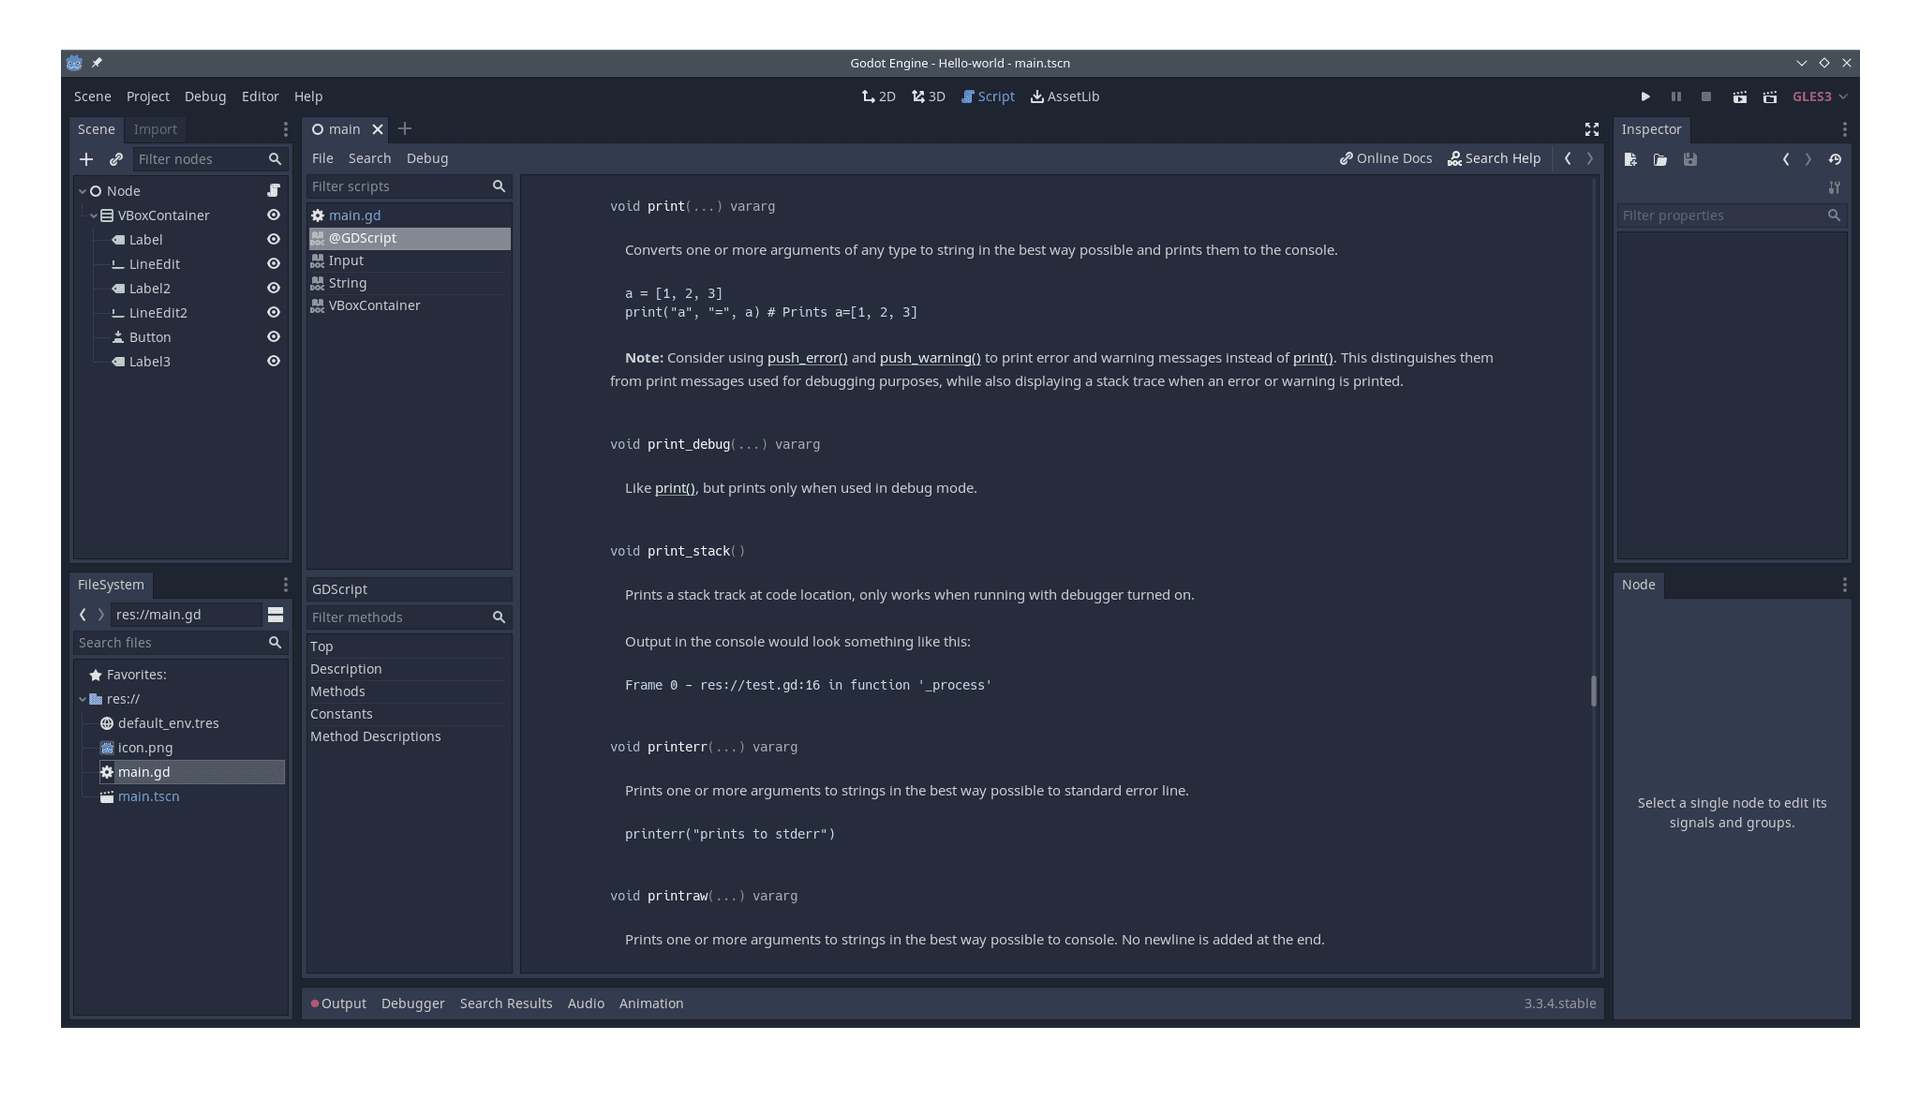Click the run project play icon

point(1644,95)
